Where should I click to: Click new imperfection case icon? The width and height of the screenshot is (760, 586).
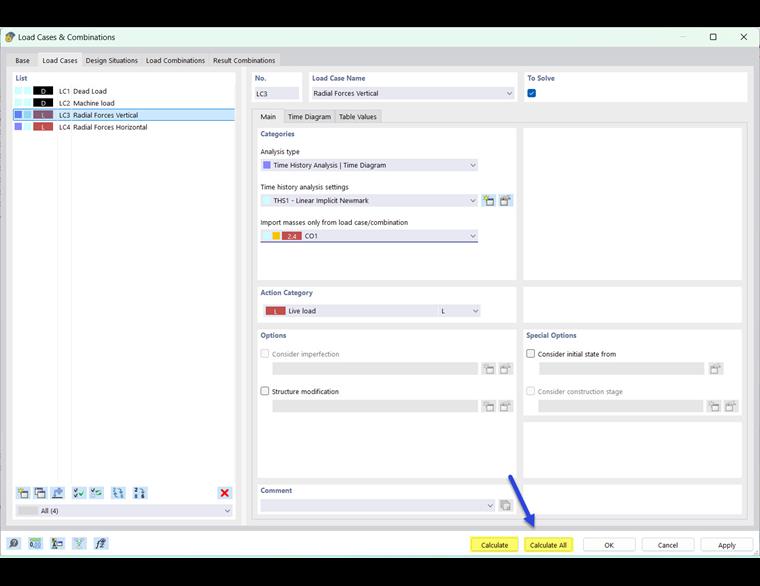(489, 369)
